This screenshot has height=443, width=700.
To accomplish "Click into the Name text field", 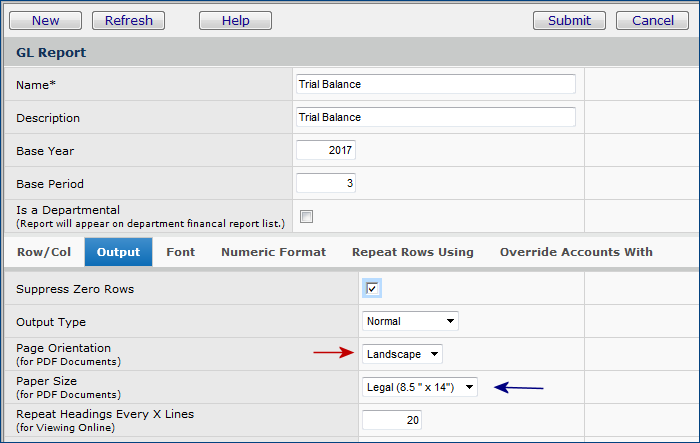I will pyautogui.click(x=435, y=84).
